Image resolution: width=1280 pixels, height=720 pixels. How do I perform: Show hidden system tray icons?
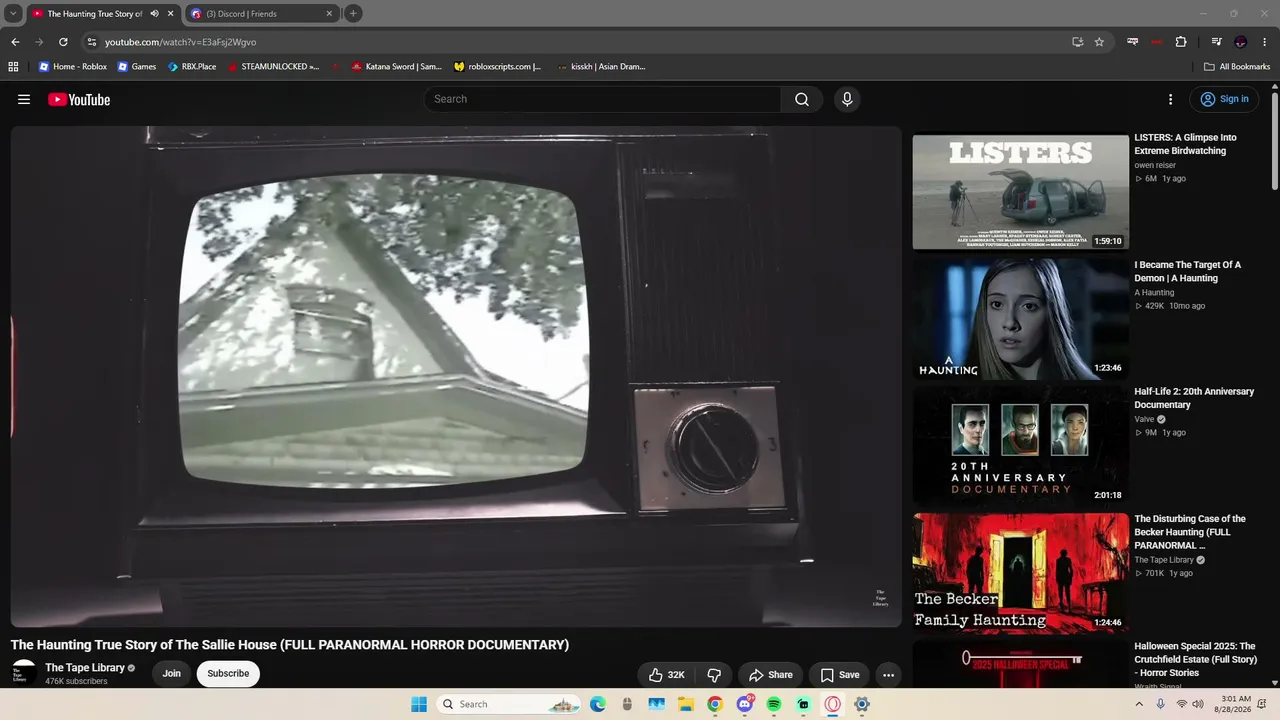(1139, 704)
